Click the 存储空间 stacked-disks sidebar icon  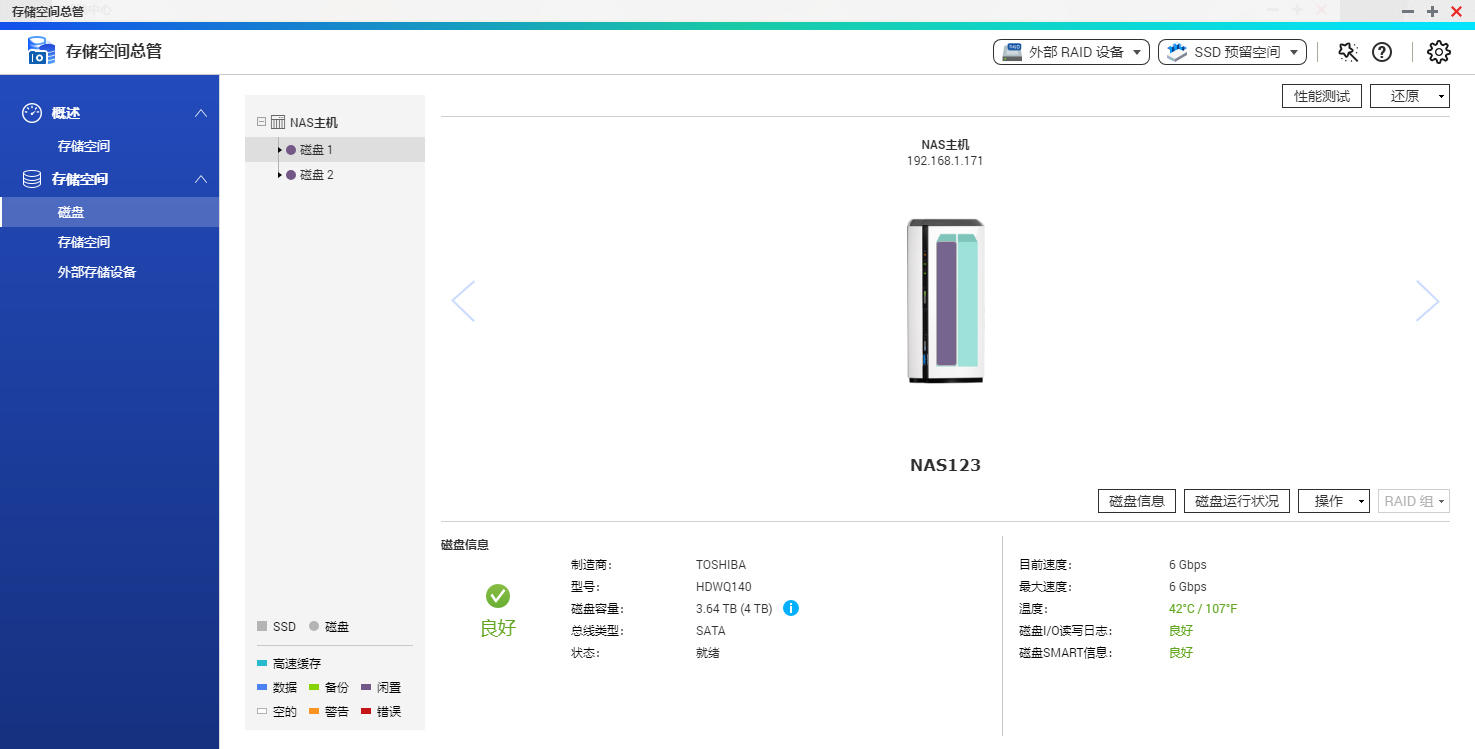[x=31, y=178]
